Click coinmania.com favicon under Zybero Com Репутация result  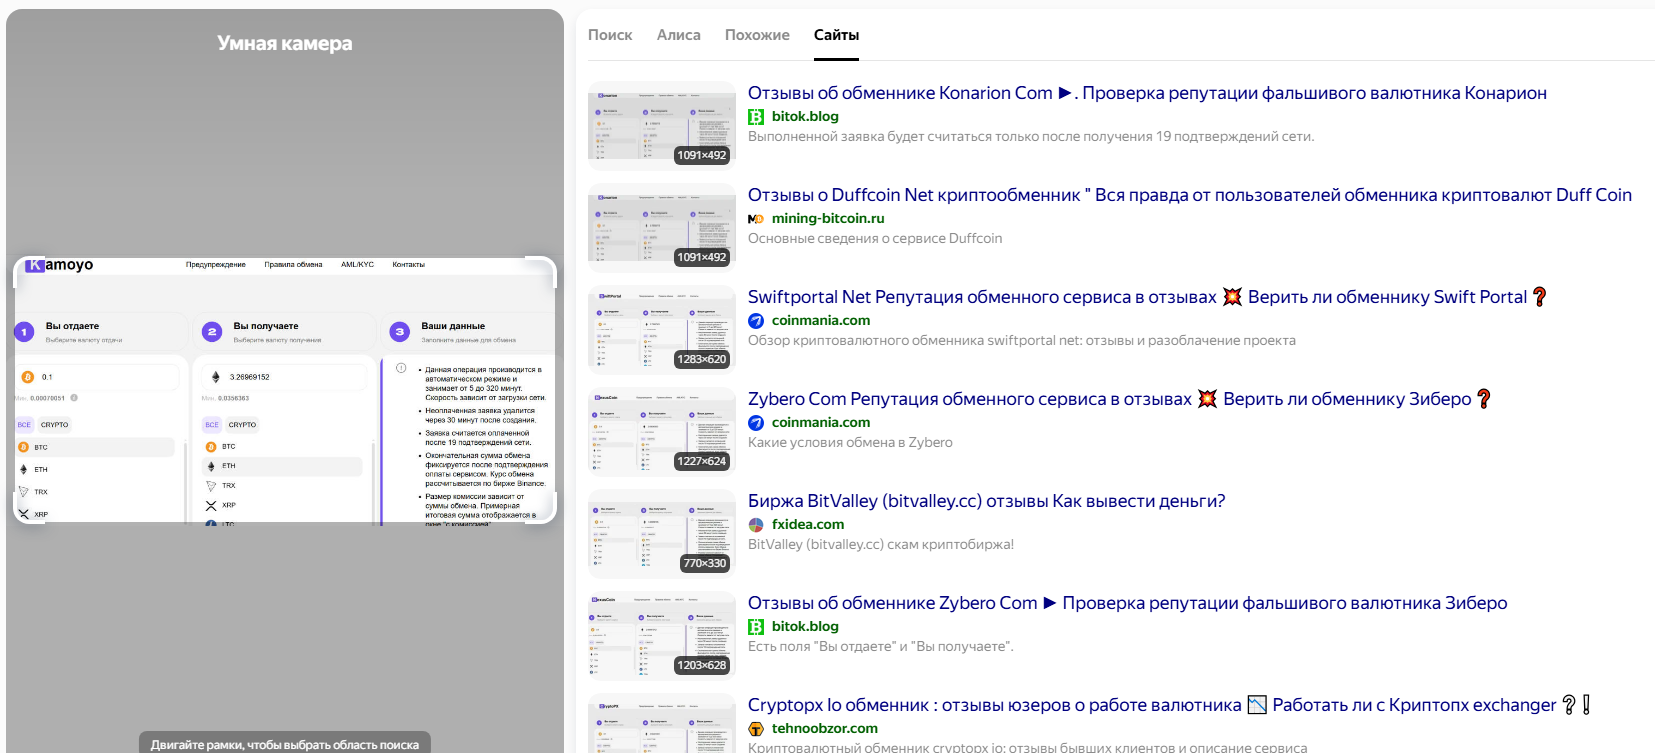click(756, 423)
